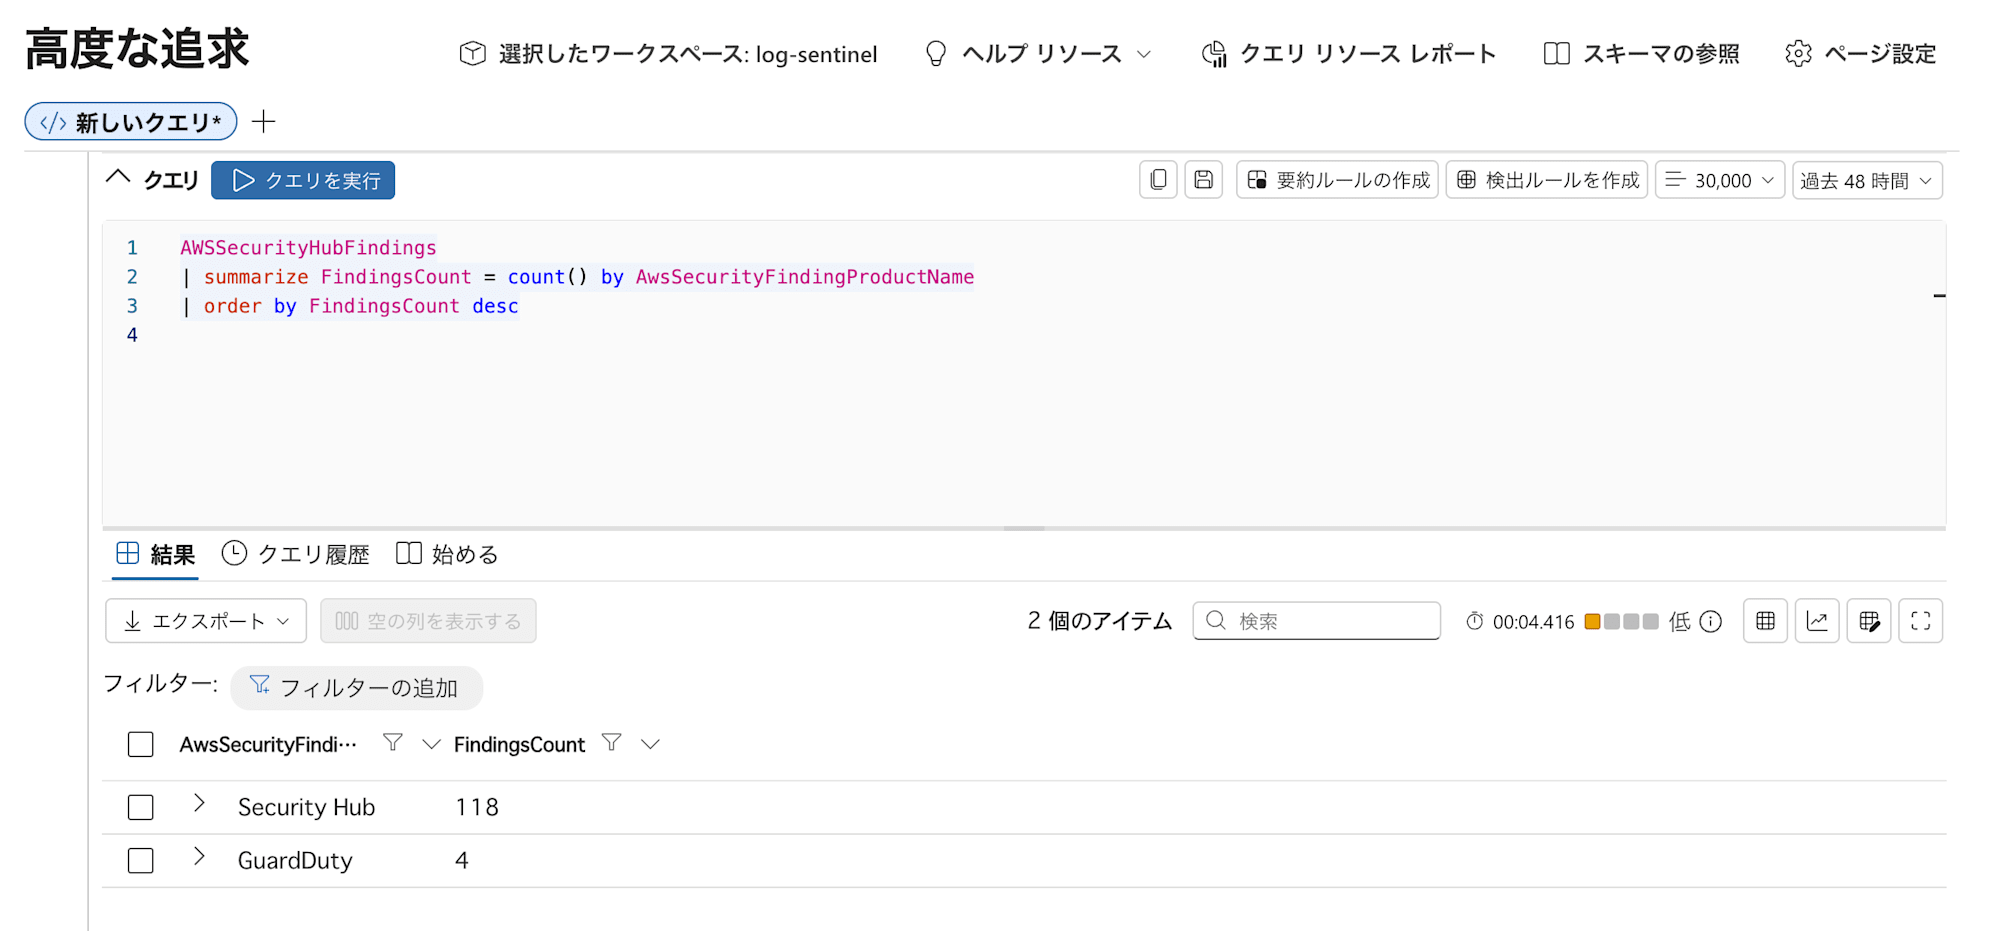
Task: Filter the FindingsCount column
Action: point(612,742)
